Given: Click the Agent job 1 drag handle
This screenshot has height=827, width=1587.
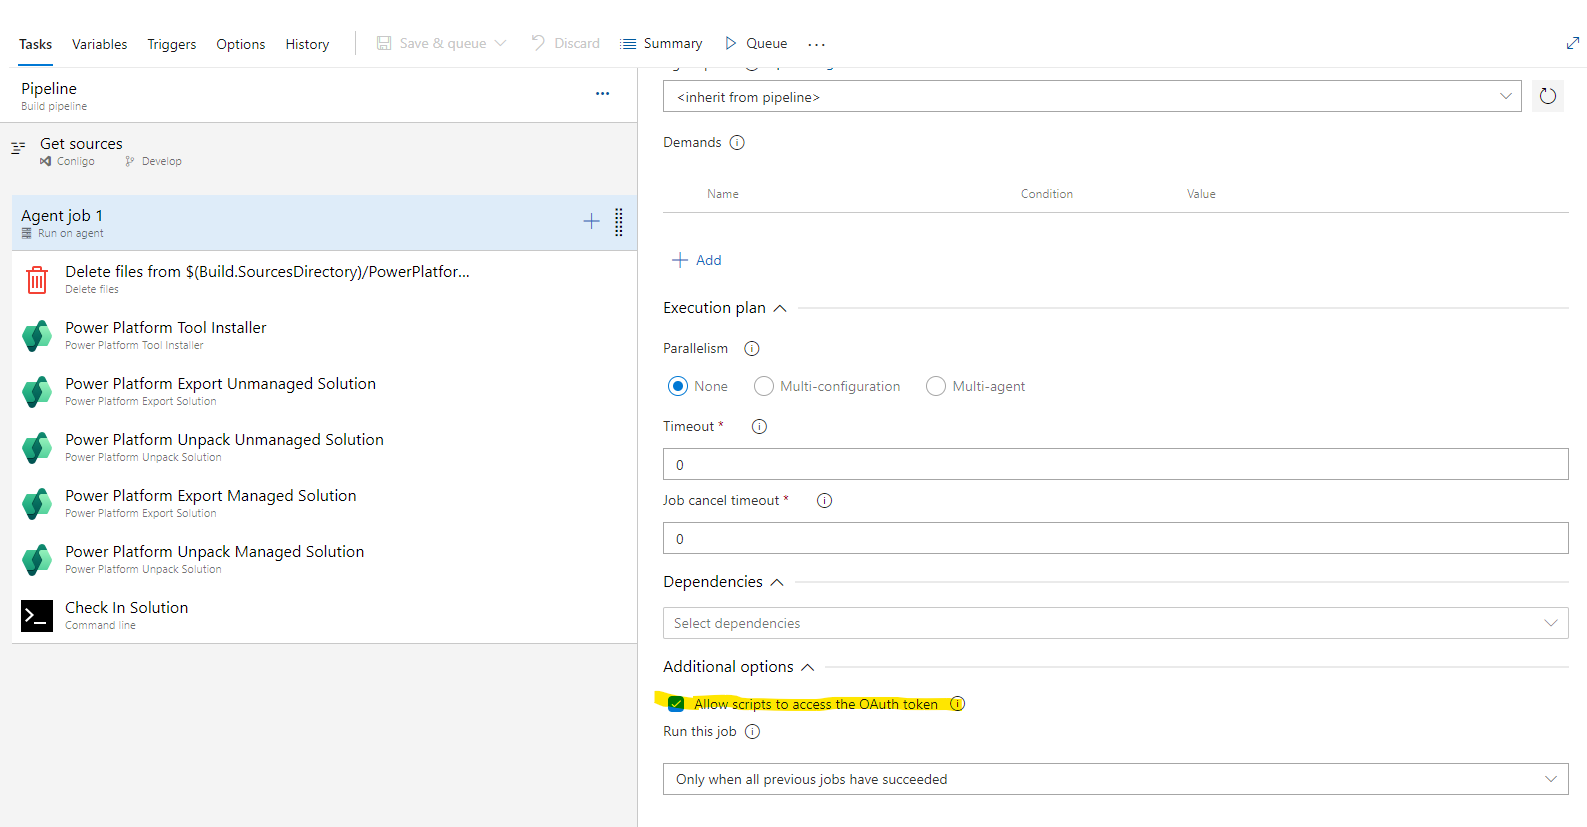Looking at the screenshot, I should [x=619, y=222].
